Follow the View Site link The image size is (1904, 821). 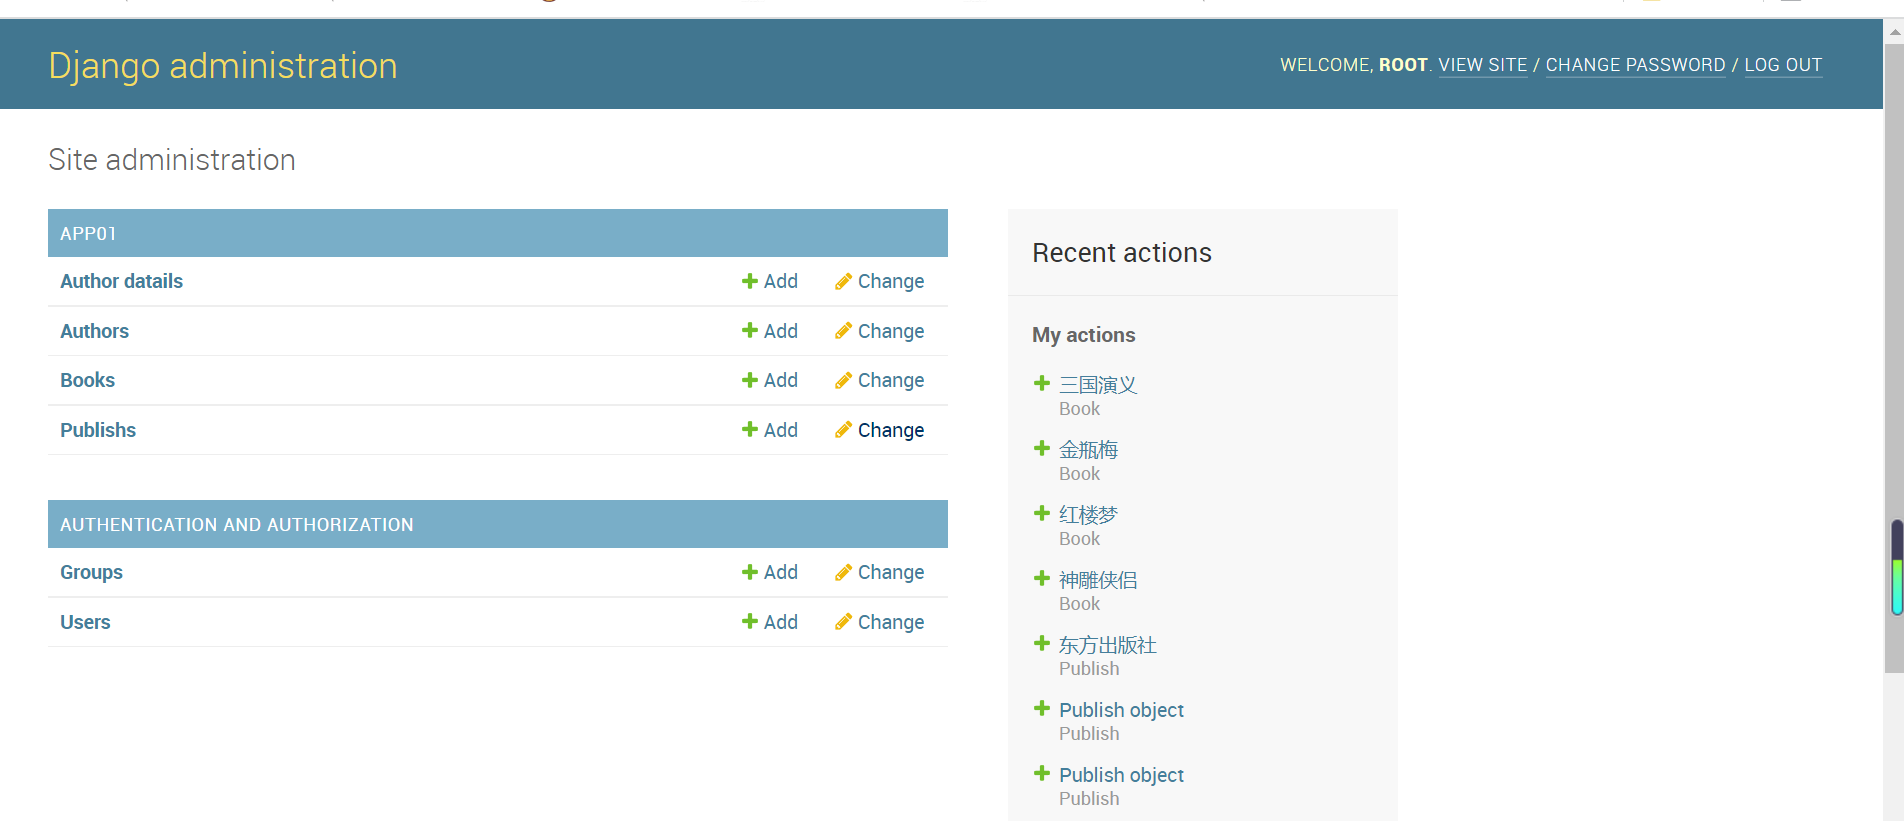tap(1482, 65)
